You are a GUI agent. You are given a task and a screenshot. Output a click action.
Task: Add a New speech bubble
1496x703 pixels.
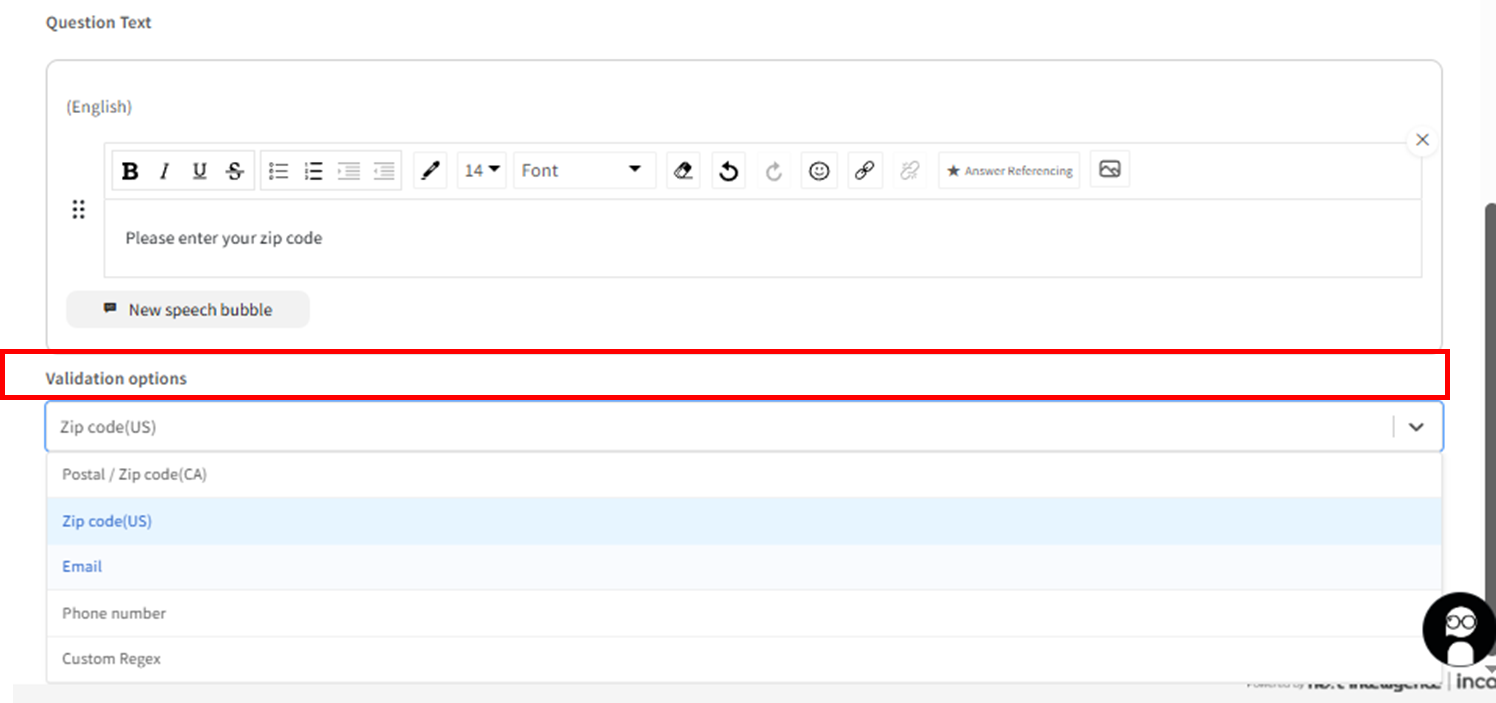pyautogui.click(x=188, y=310)
